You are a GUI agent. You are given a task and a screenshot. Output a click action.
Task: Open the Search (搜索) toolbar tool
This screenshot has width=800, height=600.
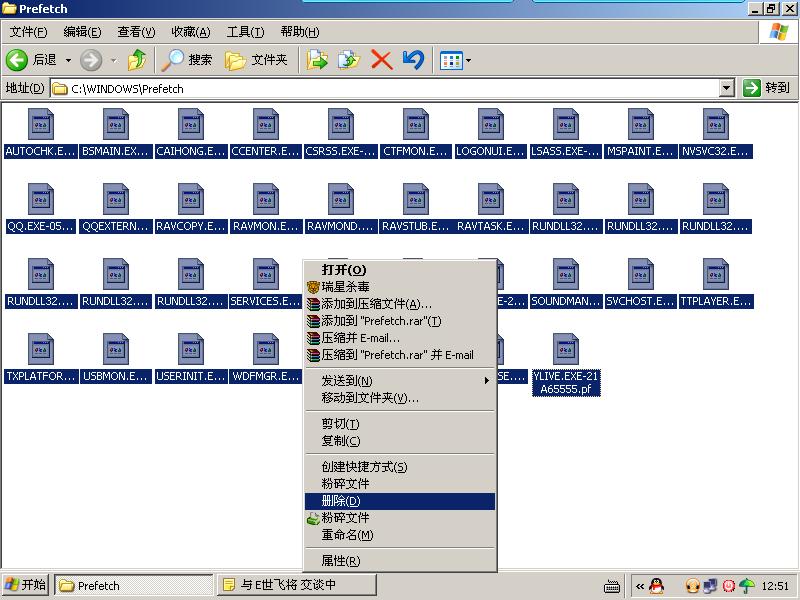point(188,60)
